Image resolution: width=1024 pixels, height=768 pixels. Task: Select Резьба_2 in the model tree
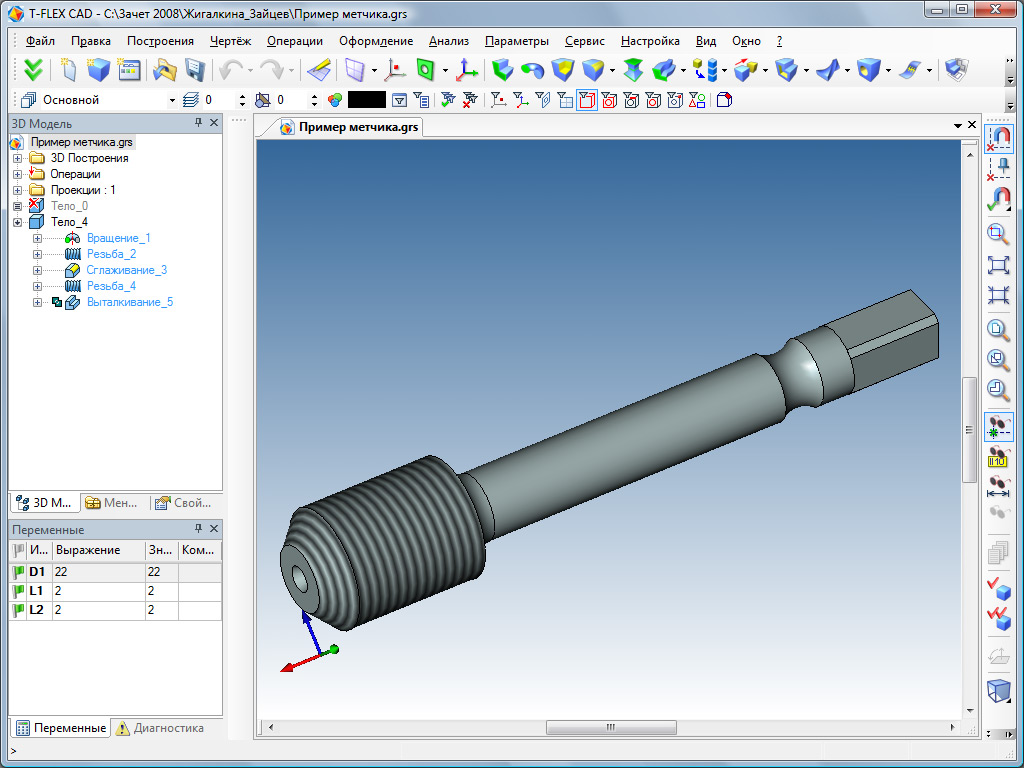click(x=111, y=254)
